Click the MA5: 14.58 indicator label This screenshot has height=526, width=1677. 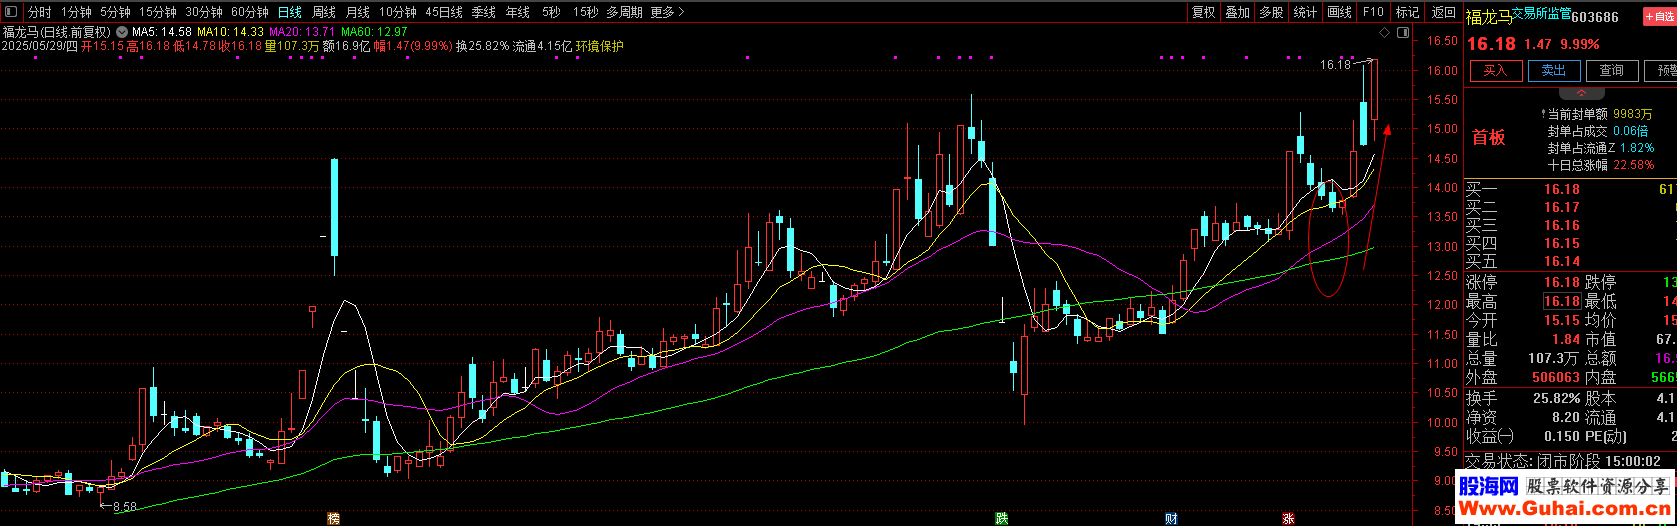click(x=162, y=32)
